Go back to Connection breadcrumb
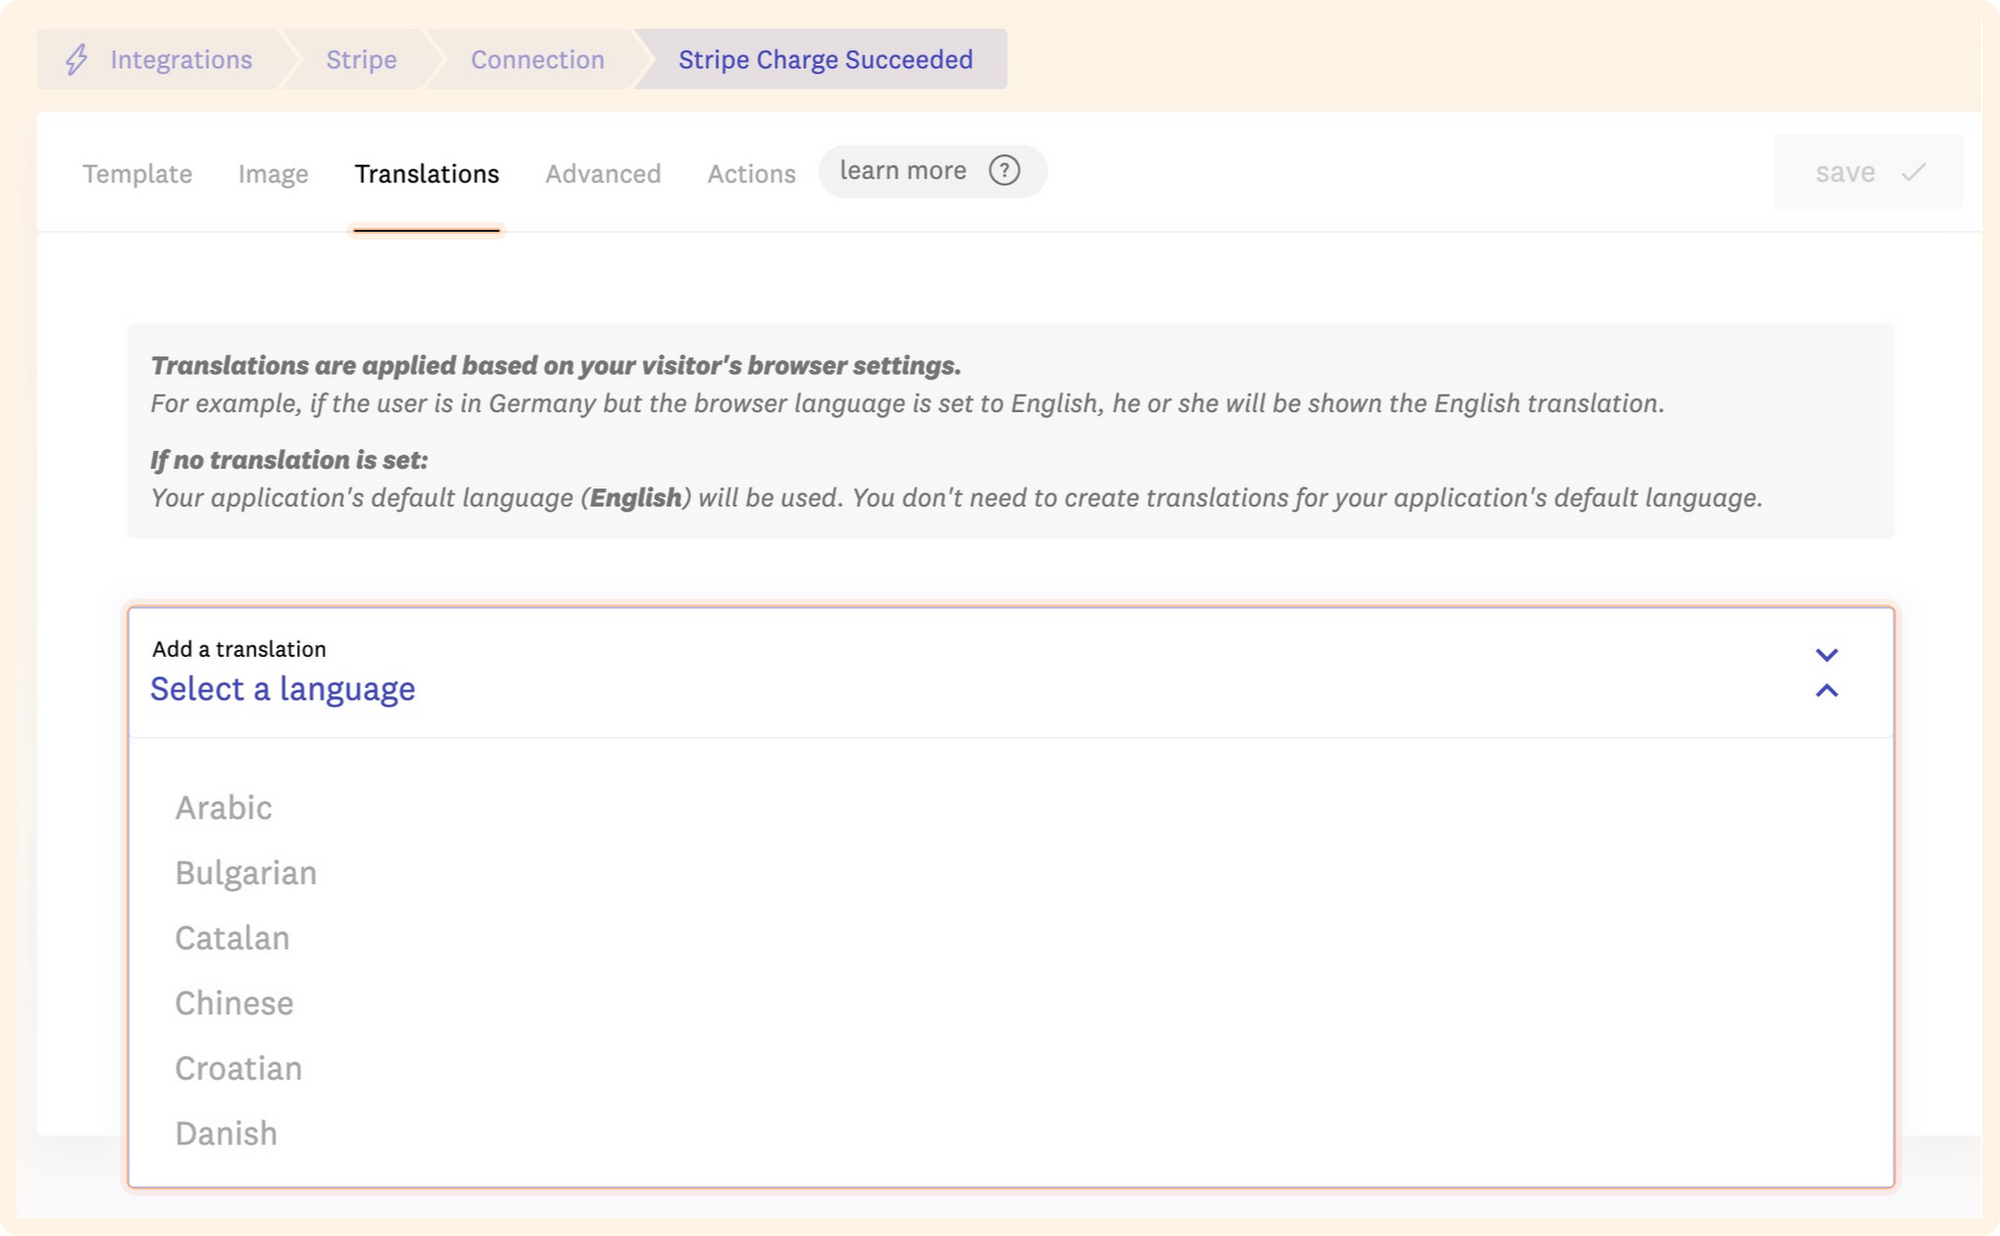The width and height of the screenshot is (2000, 1236). point(537,60)
